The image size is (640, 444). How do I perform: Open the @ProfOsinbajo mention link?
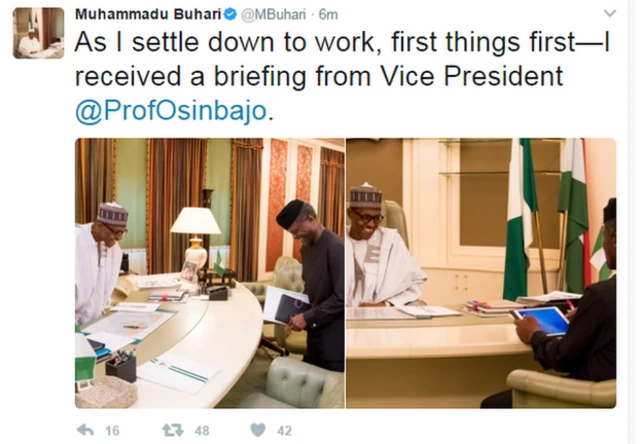(x=170, y=111)
